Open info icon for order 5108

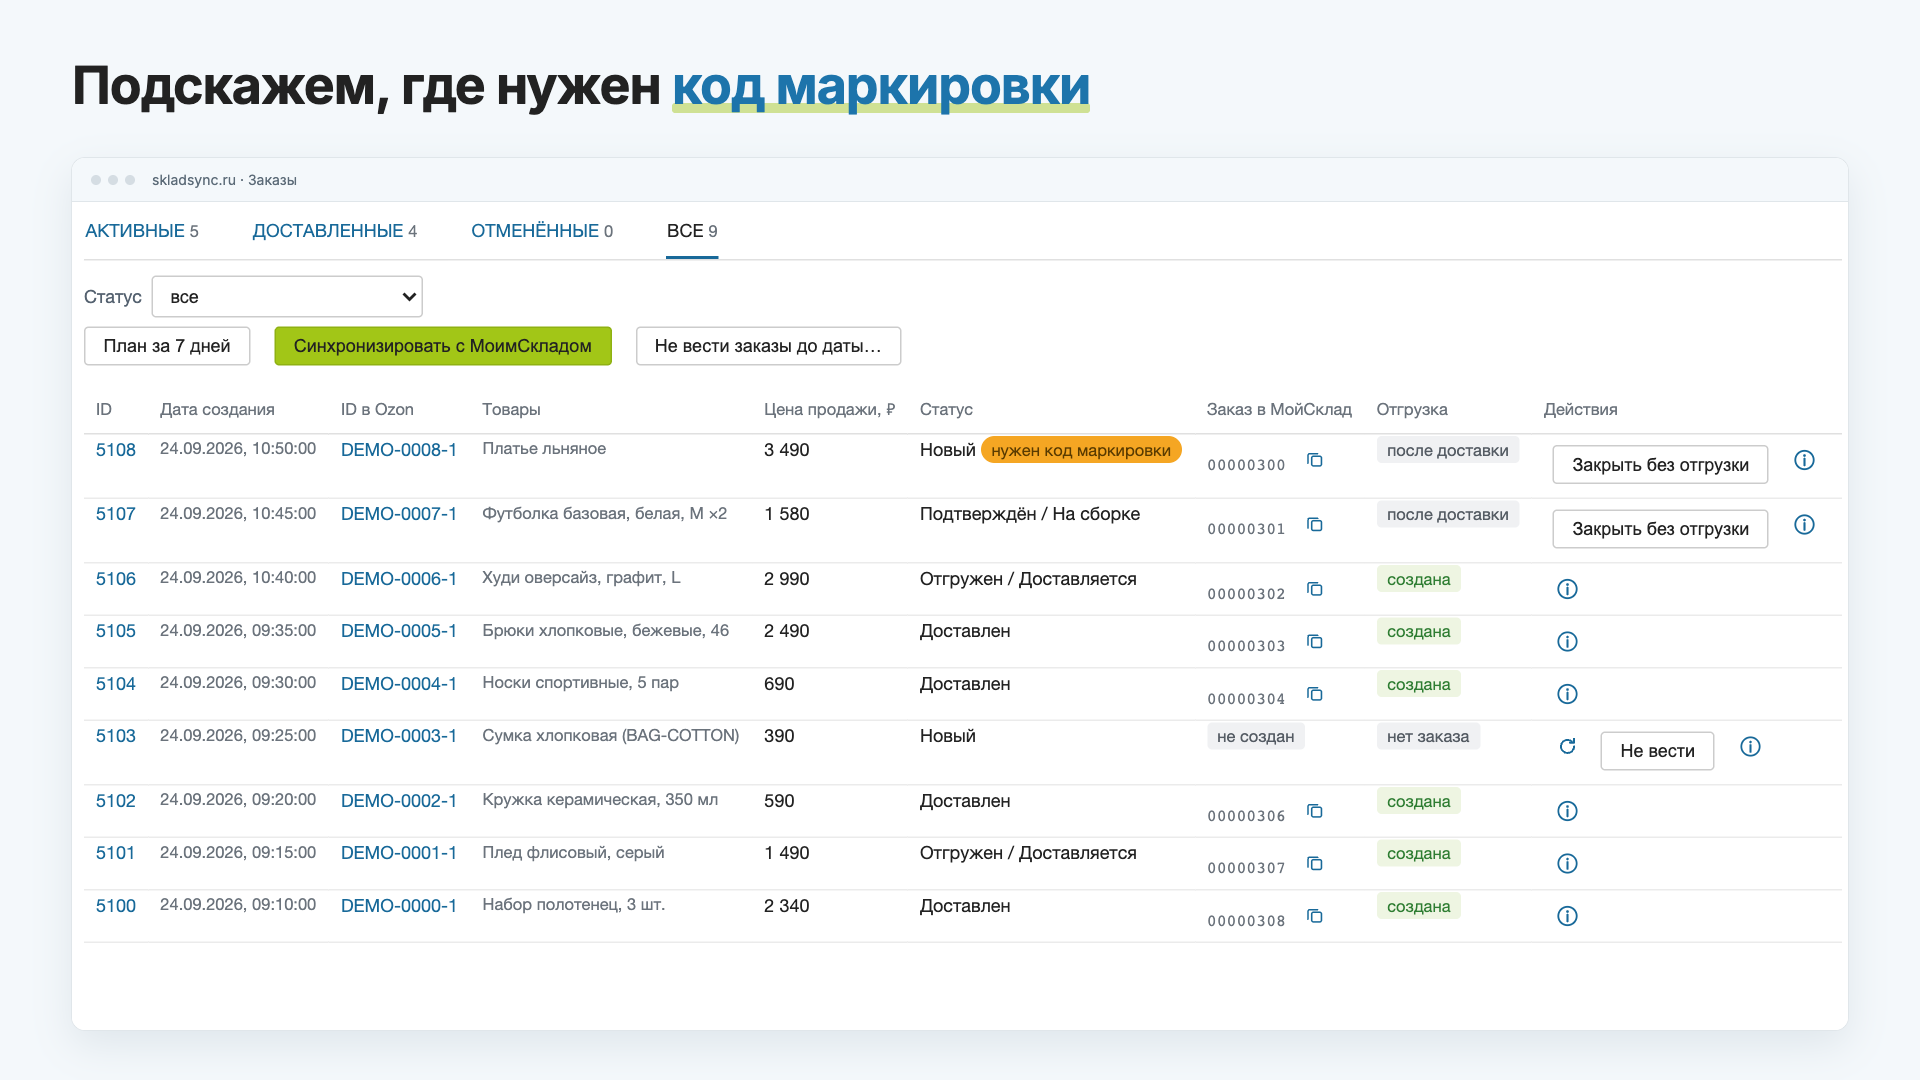(1804, 460)
